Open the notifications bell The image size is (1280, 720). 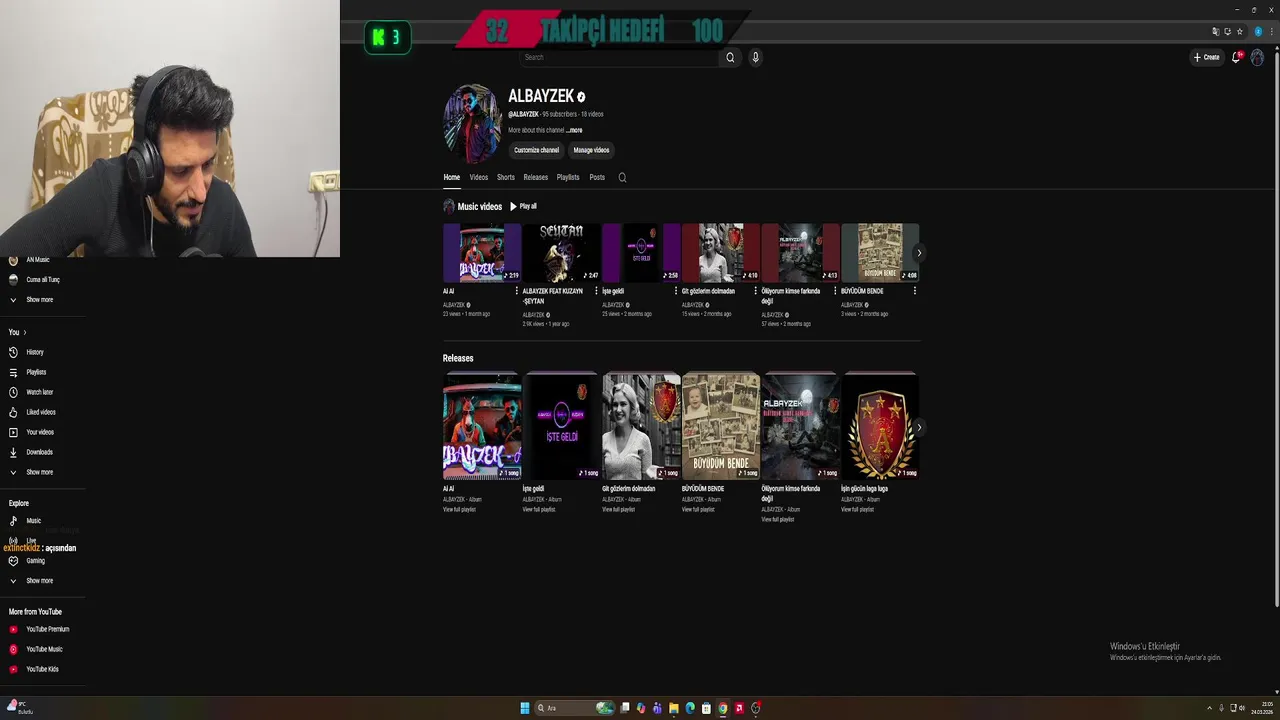pos(1236,57)
